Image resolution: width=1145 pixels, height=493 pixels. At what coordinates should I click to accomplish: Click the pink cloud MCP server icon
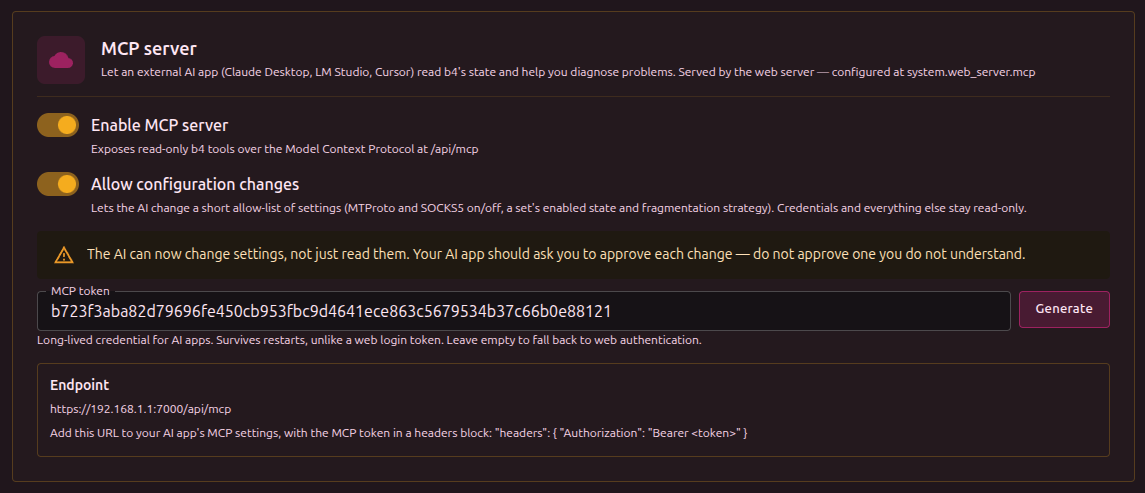61,60
